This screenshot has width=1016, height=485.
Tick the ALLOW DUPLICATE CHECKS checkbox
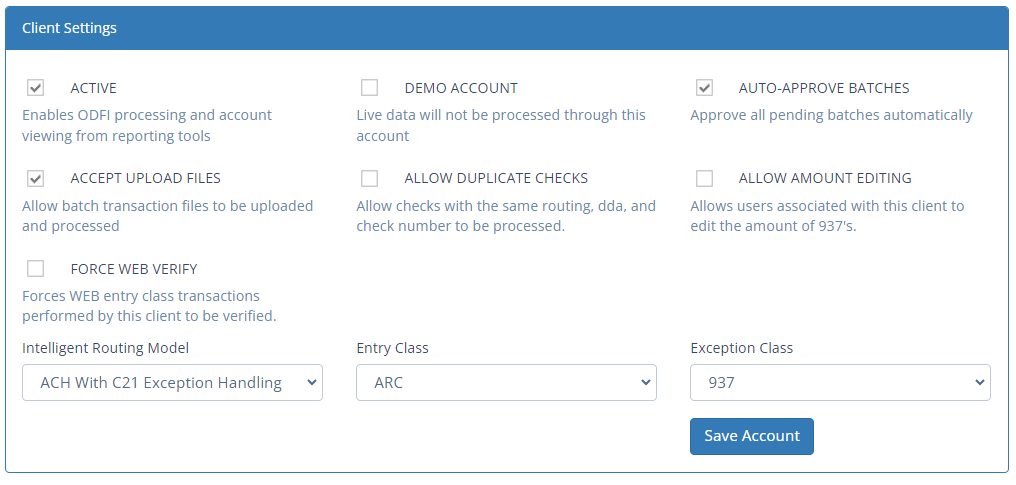coord(370,179)
